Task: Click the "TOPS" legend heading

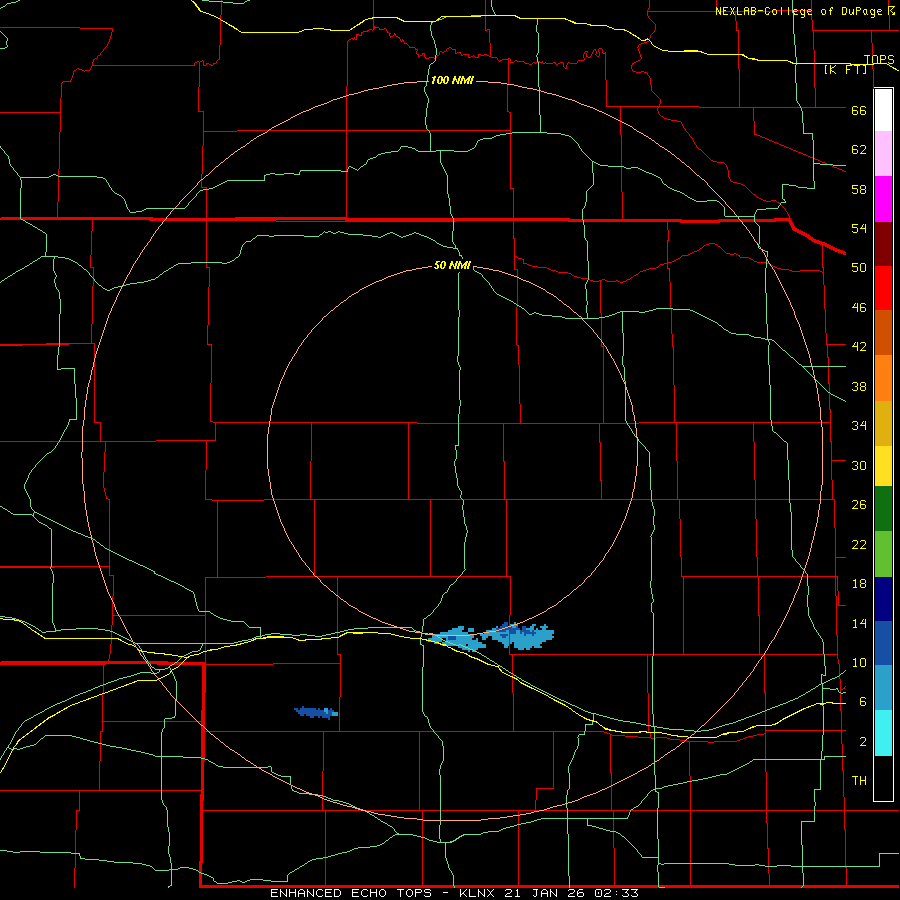Action: point(879,59)
